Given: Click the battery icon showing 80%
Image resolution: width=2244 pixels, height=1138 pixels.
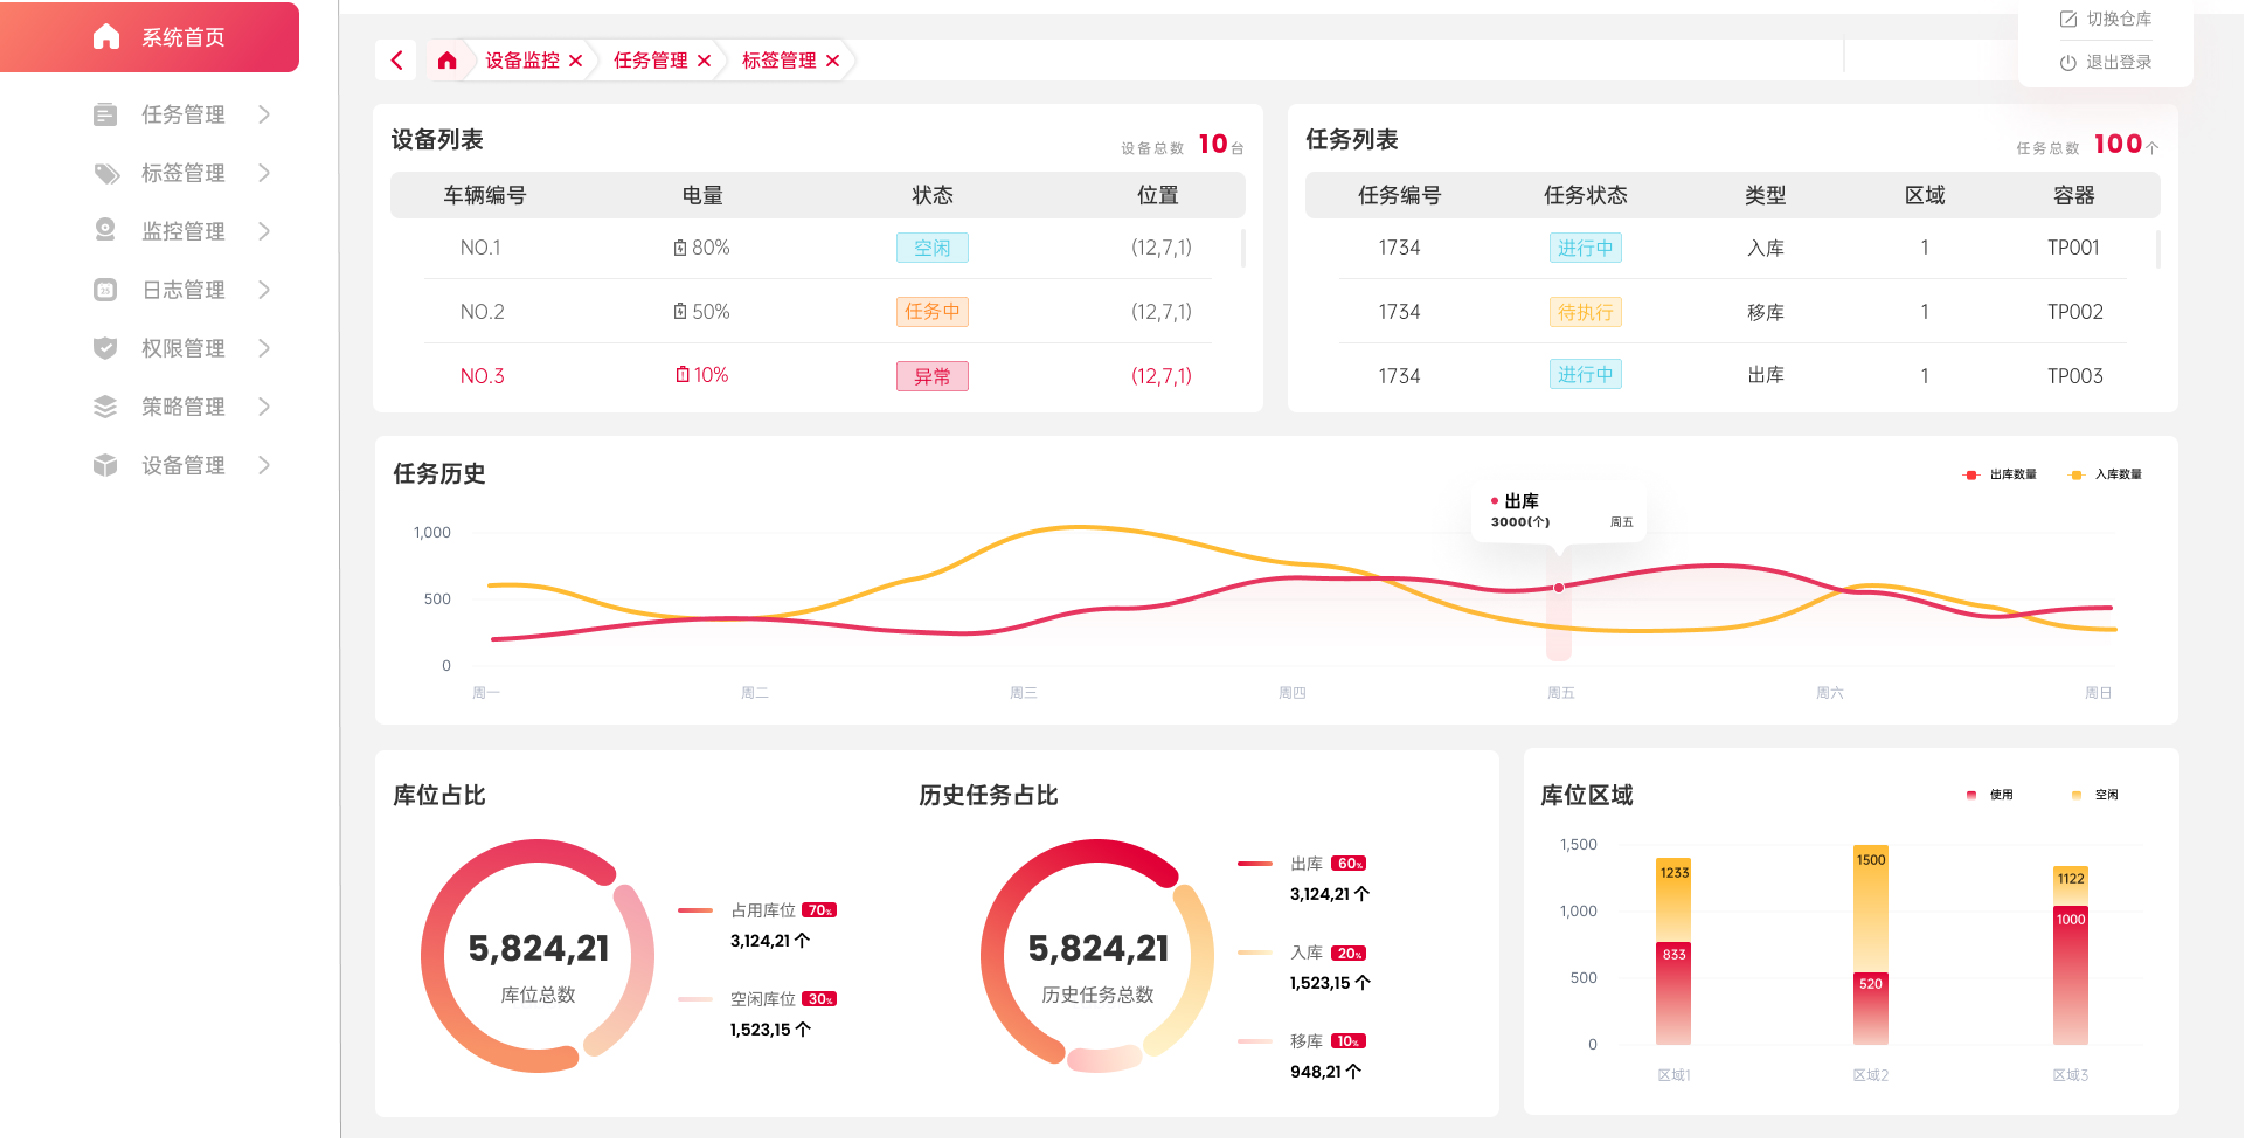Looking at the screenshot, I should point(680,248).
